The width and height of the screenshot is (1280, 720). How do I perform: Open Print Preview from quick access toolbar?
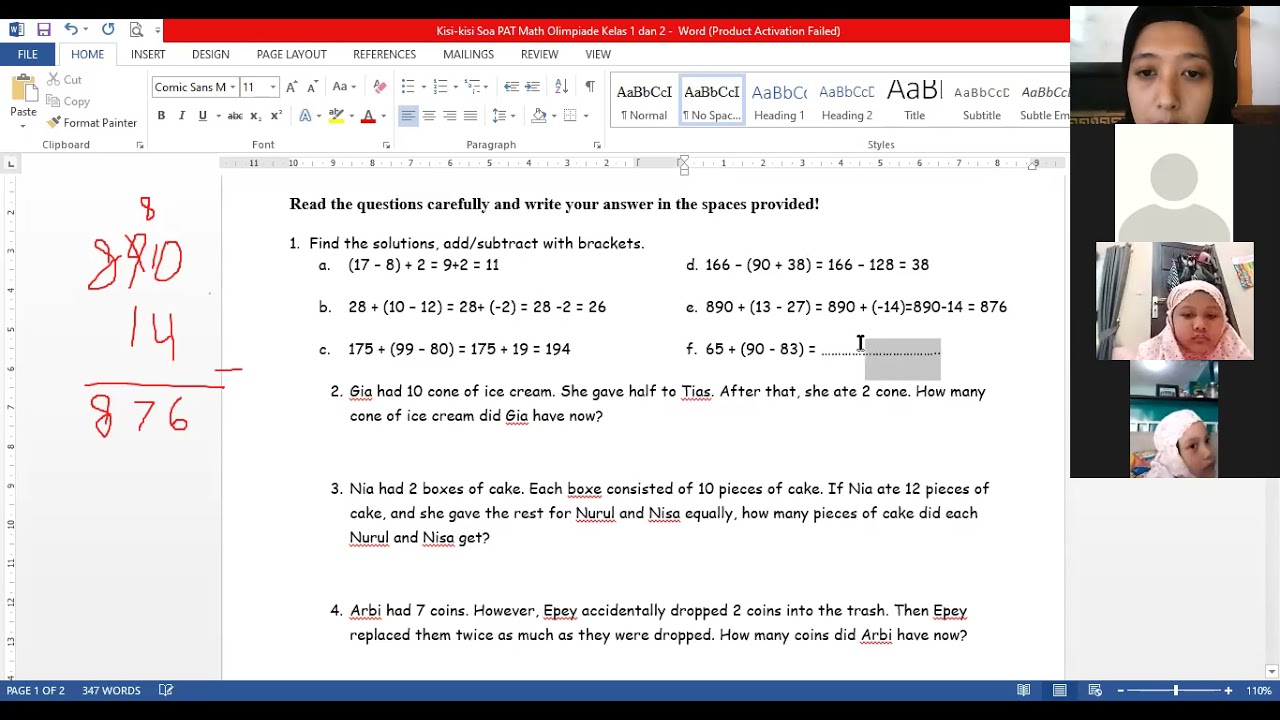[x=136, y=30]
